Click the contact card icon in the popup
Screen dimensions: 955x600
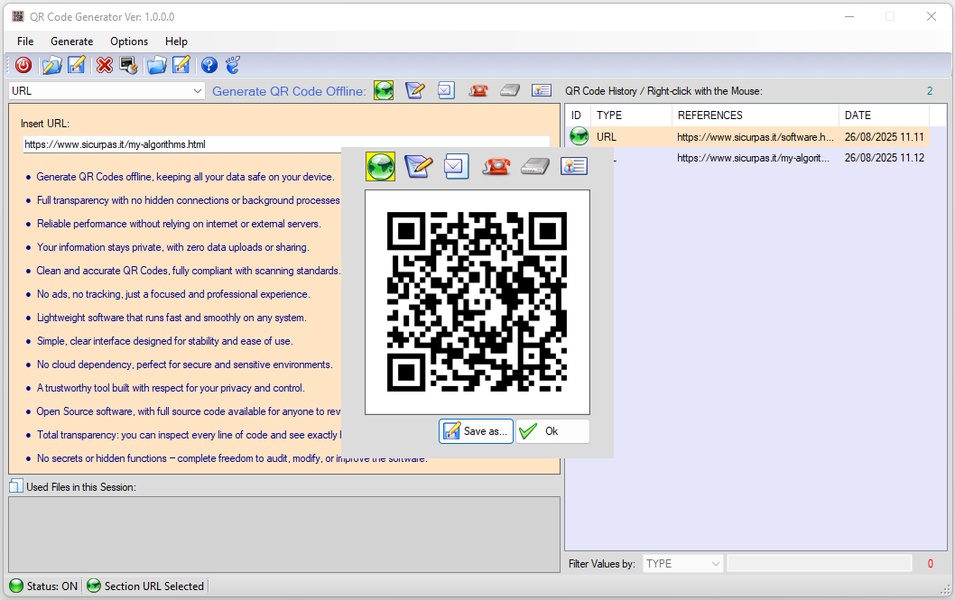coord(574,166)
